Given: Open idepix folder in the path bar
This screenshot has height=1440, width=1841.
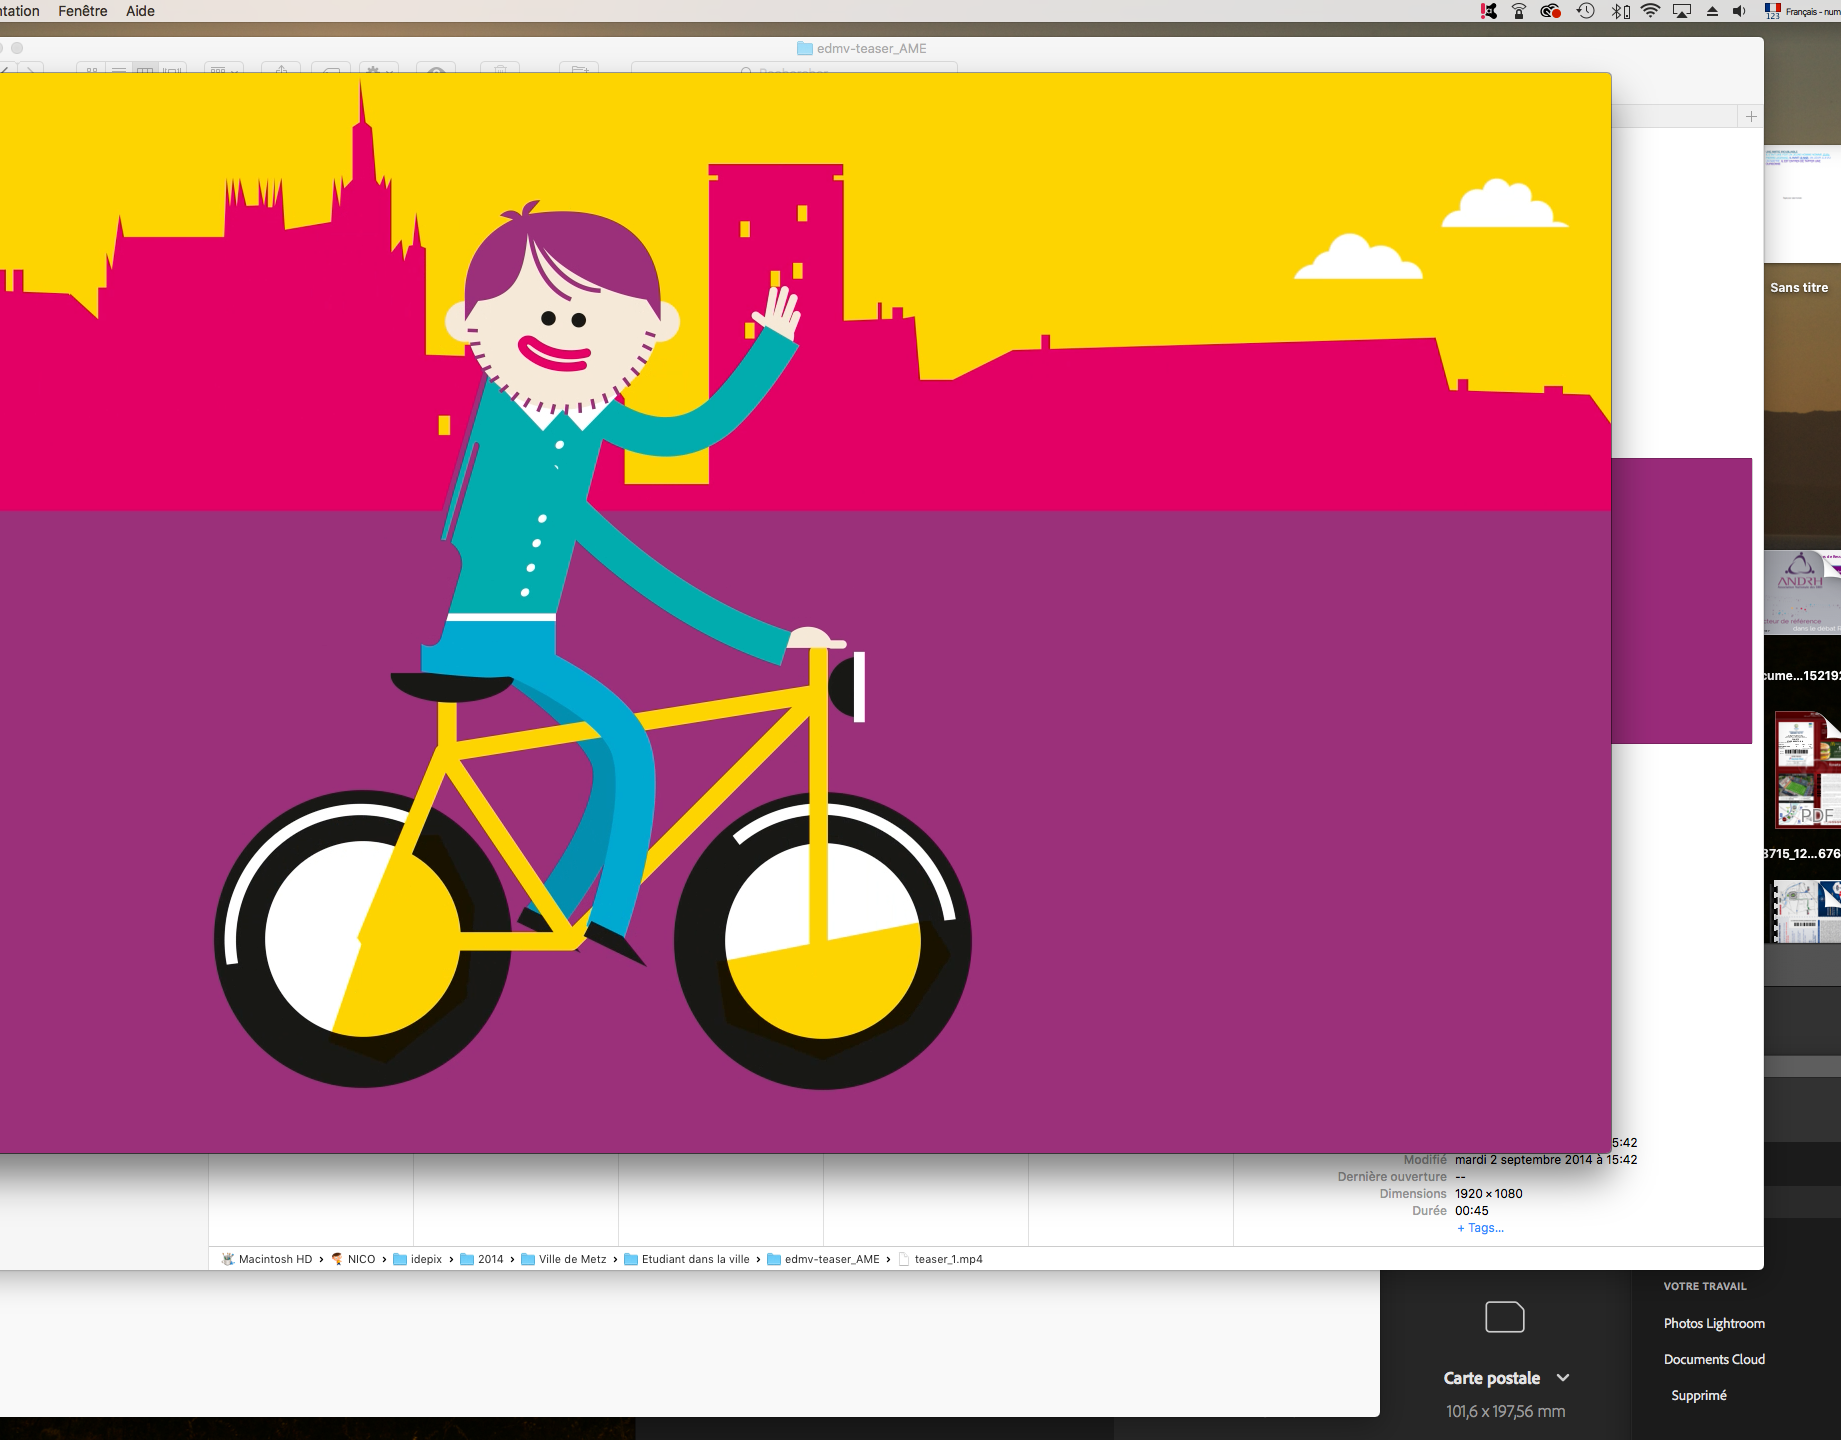Looking at the screenshot, I should [418, 1259].
